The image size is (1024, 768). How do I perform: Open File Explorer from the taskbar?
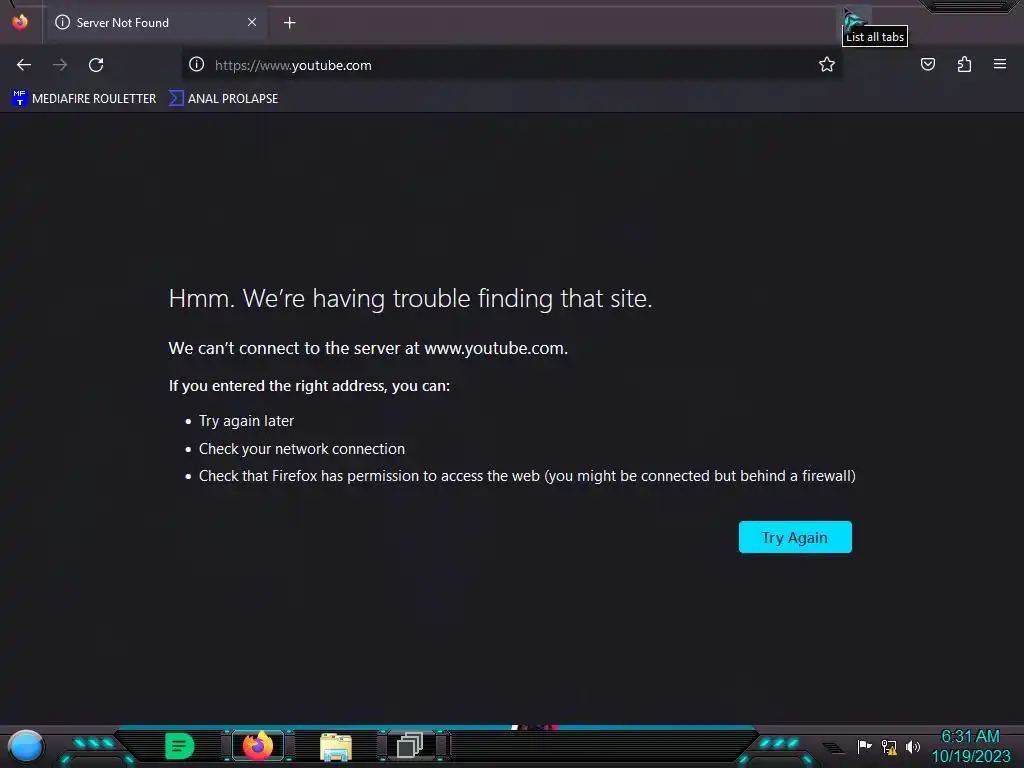tap(336, 746)
